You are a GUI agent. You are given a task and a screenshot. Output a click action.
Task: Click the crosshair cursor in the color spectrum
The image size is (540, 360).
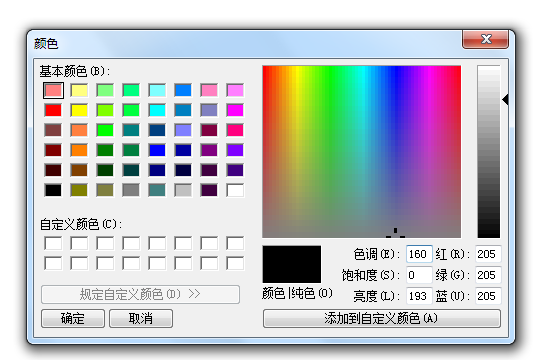point(395,233)
